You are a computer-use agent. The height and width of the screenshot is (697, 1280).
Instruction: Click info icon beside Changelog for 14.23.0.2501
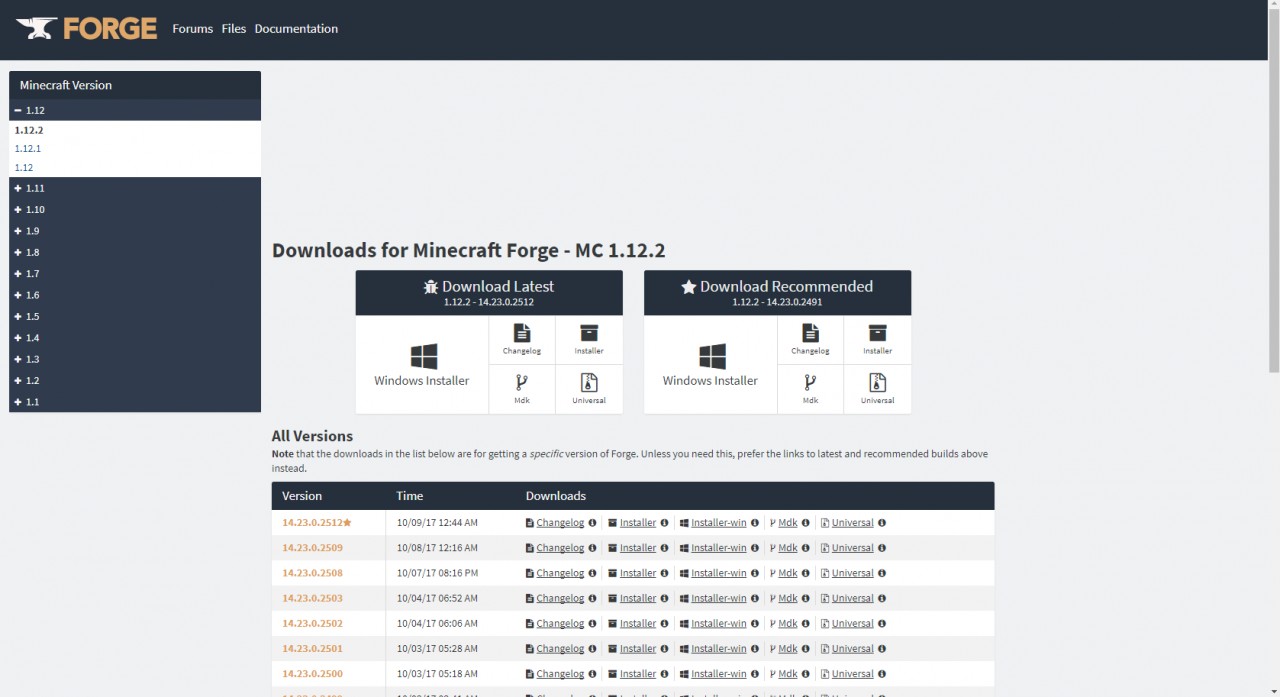(x=592, y=649)
